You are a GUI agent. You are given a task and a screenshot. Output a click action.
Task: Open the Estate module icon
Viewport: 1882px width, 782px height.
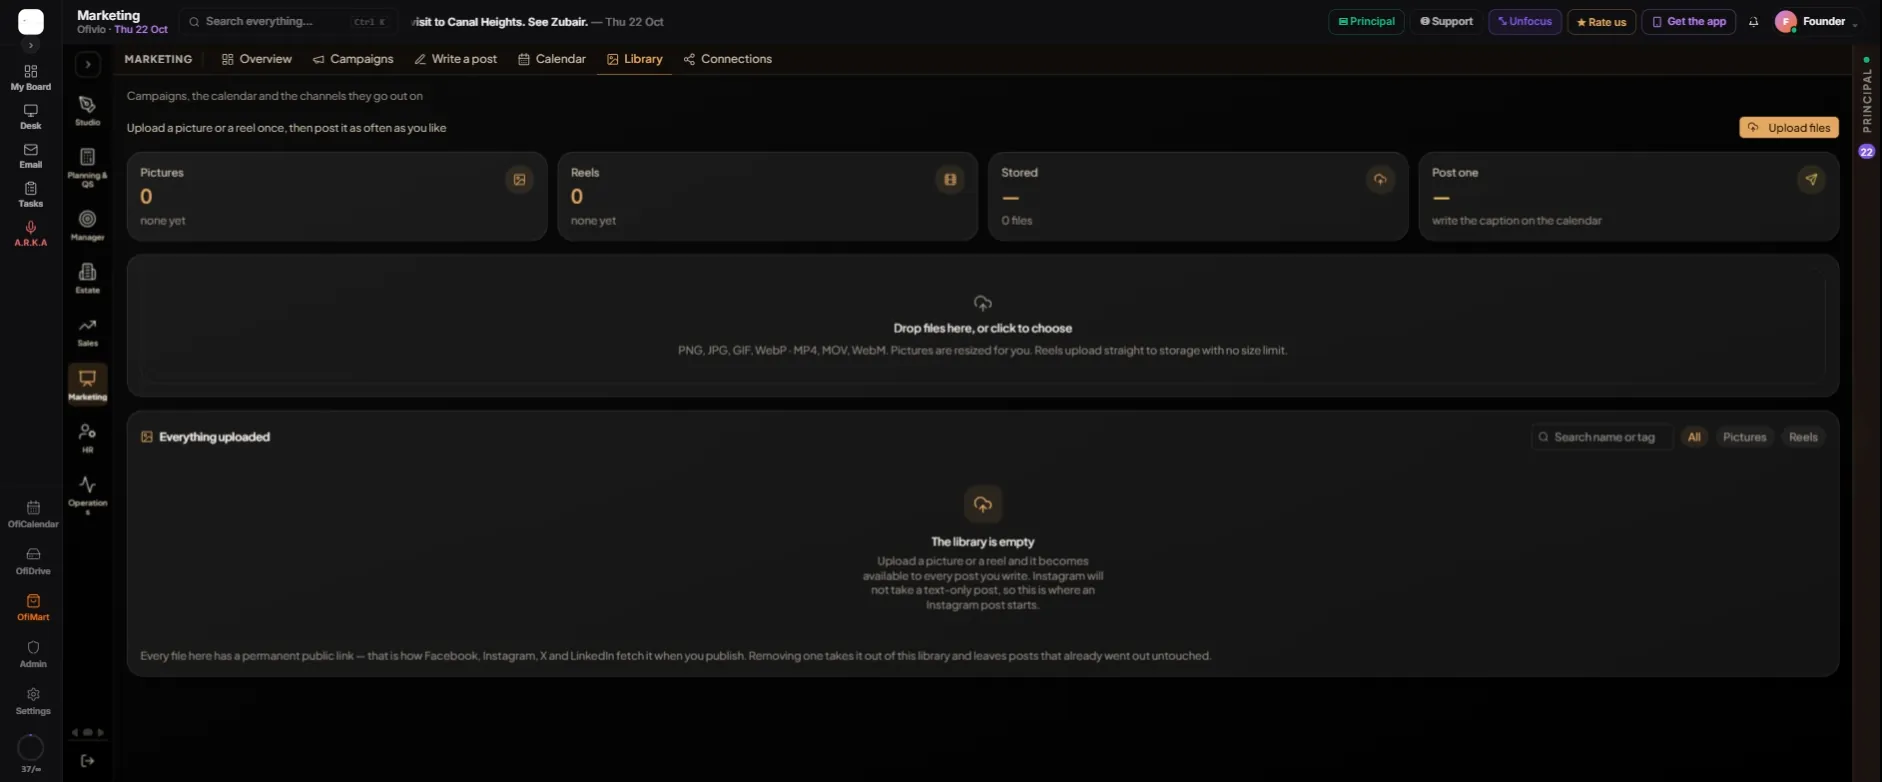[88, 278]
